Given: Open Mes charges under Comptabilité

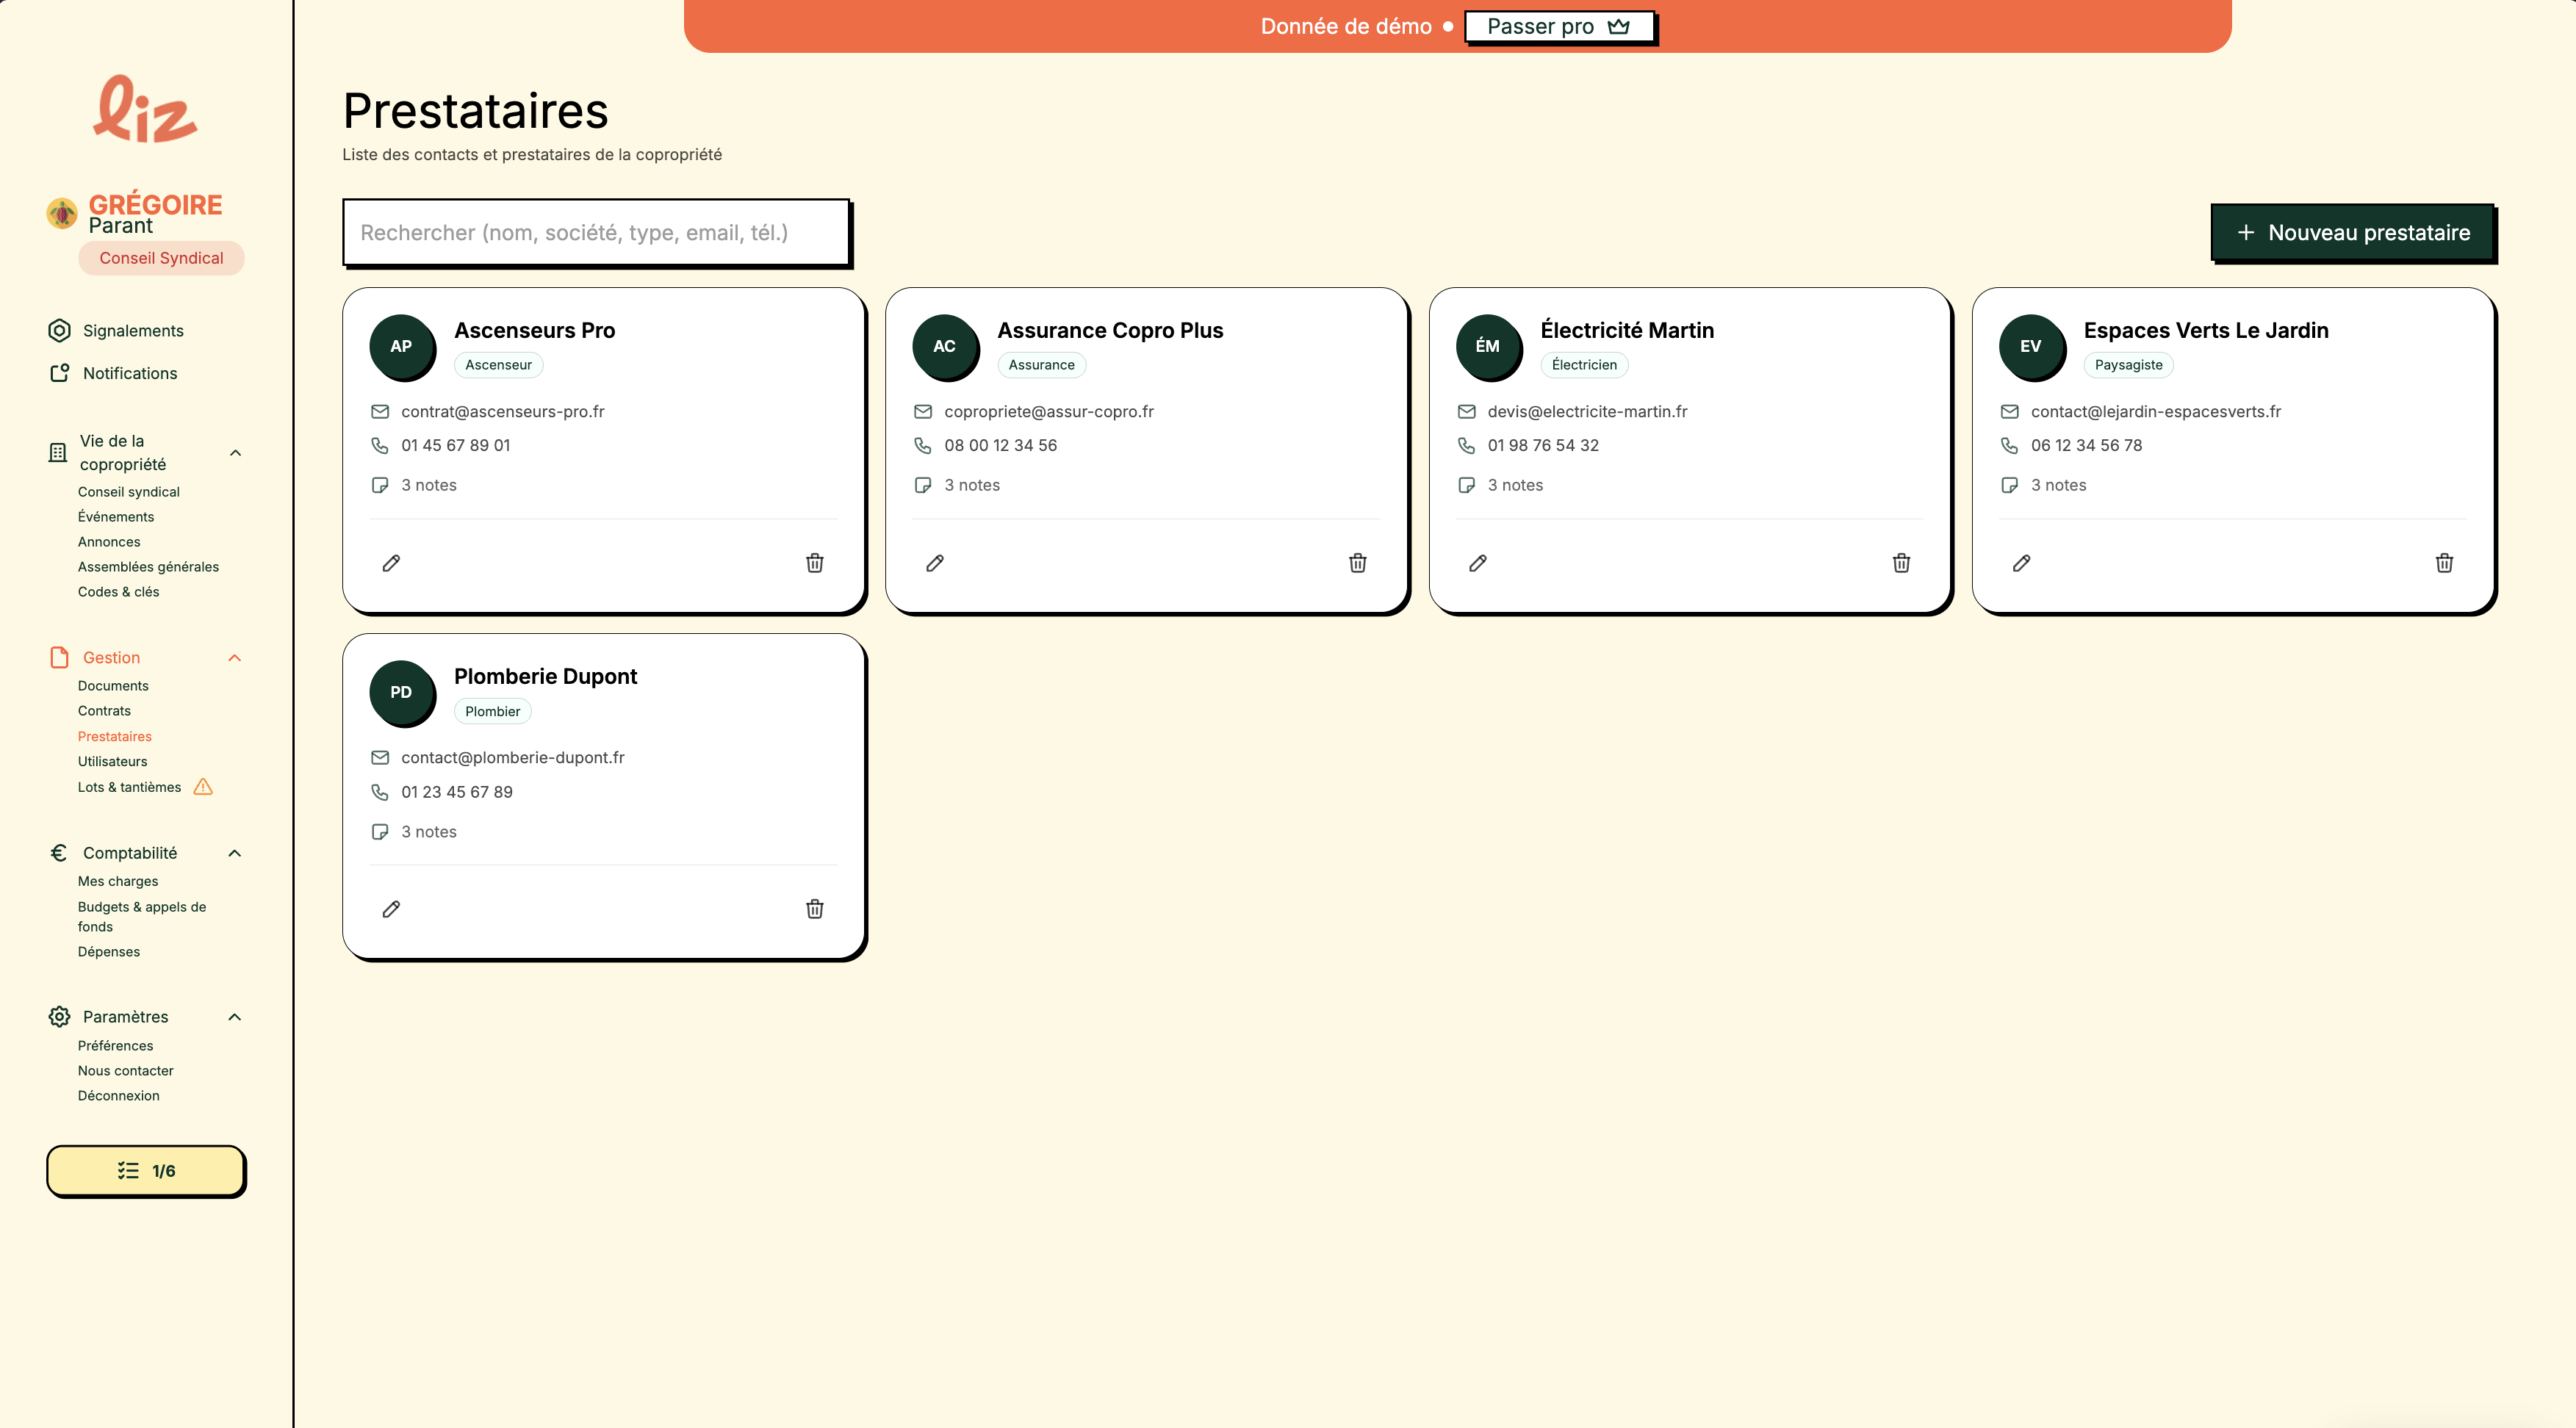Looking at the screenshot, I should (x=118, y=882).
